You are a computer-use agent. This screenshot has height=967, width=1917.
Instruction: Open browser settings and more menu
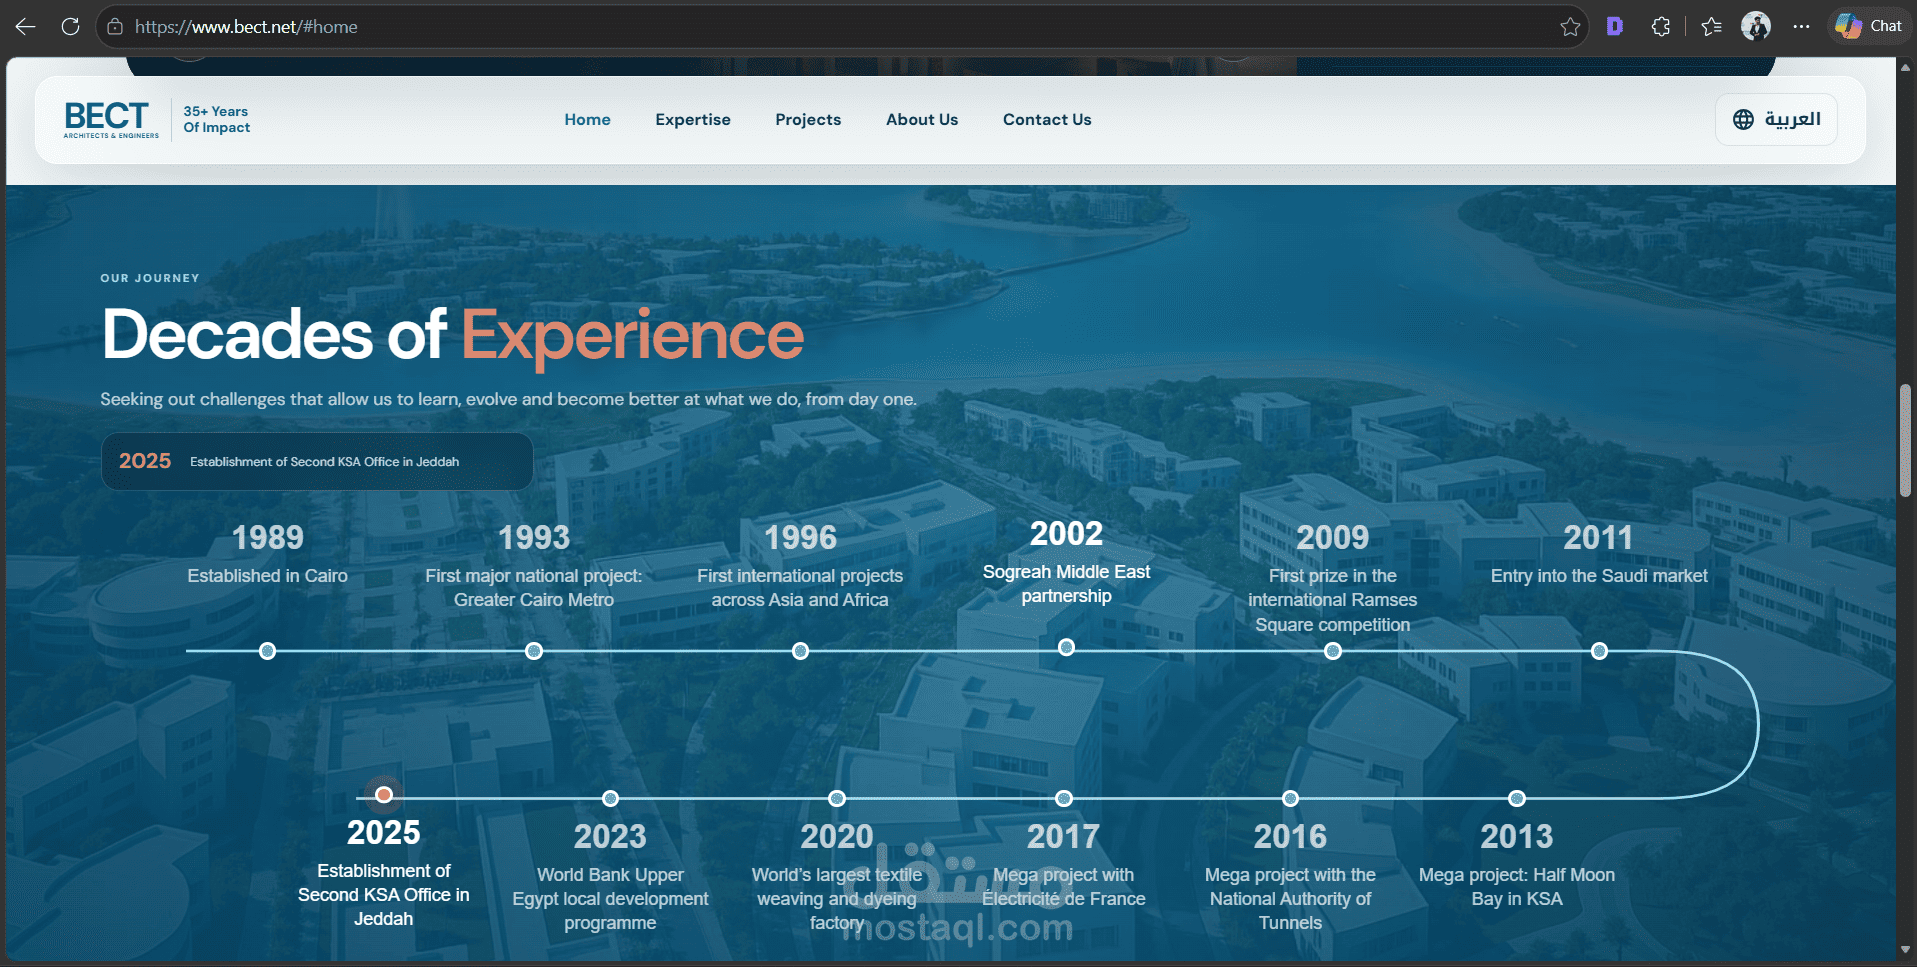click(1801, 27)
